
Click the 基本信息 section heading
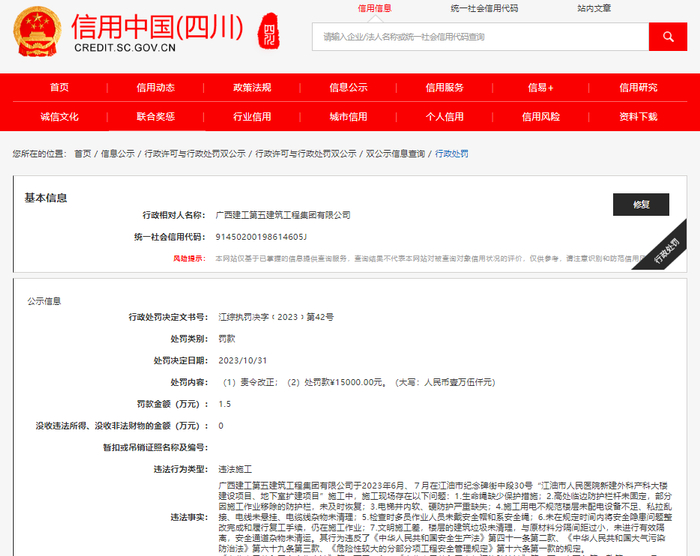(x=46, y=198)
